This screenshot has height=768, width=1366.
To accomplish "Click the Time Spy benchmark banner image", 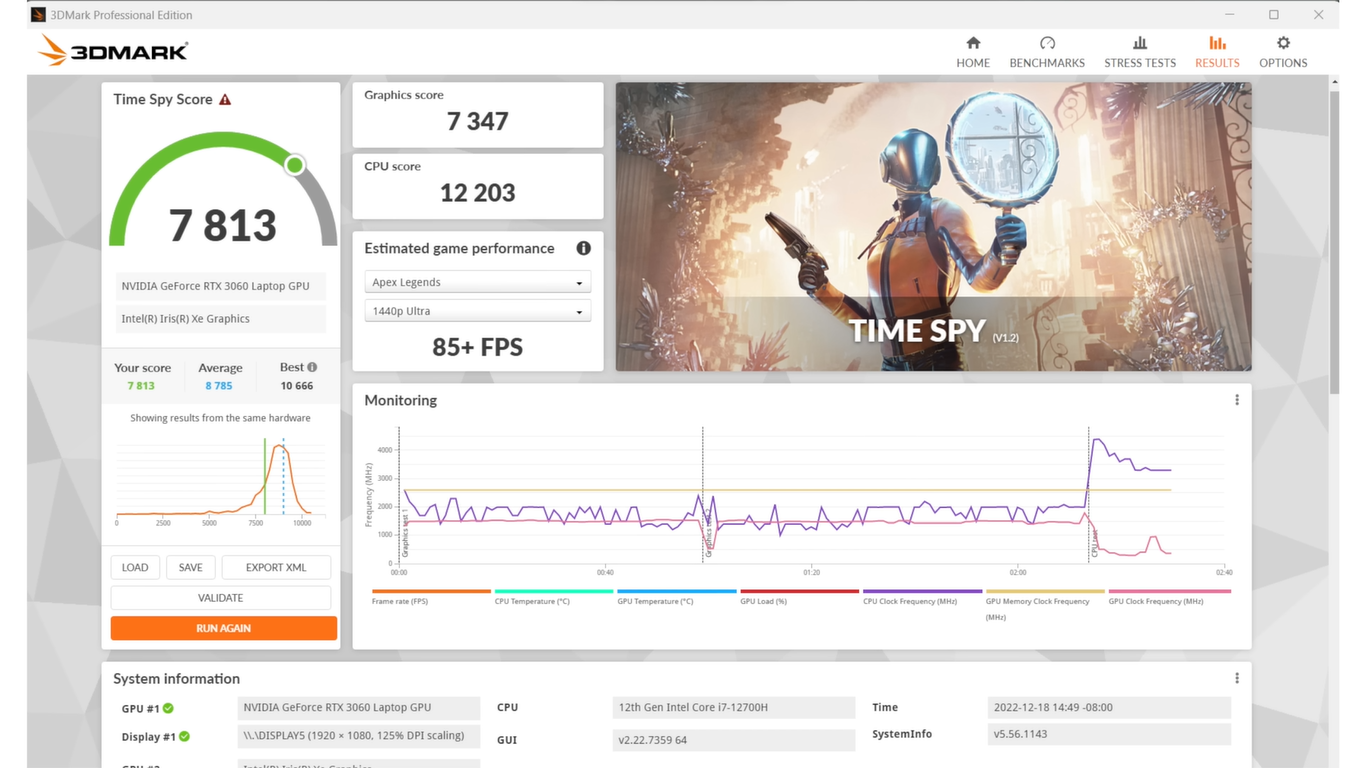I will point(932,227).
